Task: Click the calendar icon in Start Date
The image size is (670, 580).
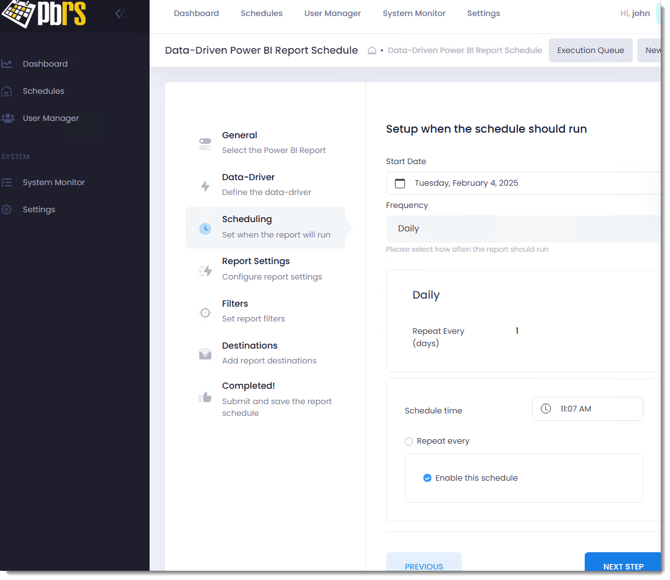Action: point(400,183)
